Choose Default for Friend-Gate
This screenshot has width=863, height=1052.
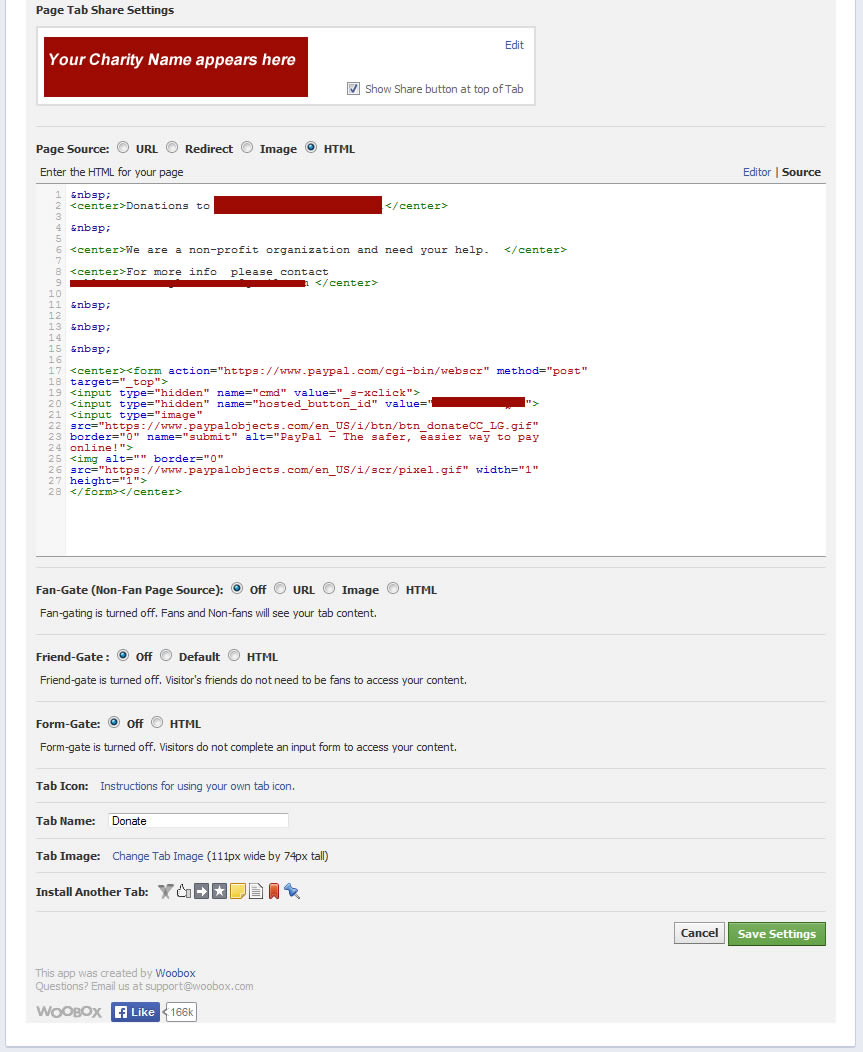(166, 656)
